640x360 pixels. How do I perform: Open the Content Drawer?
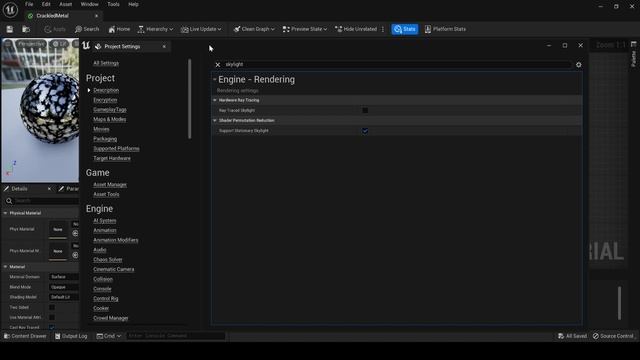pyautogui.click(x=25, y=336)
